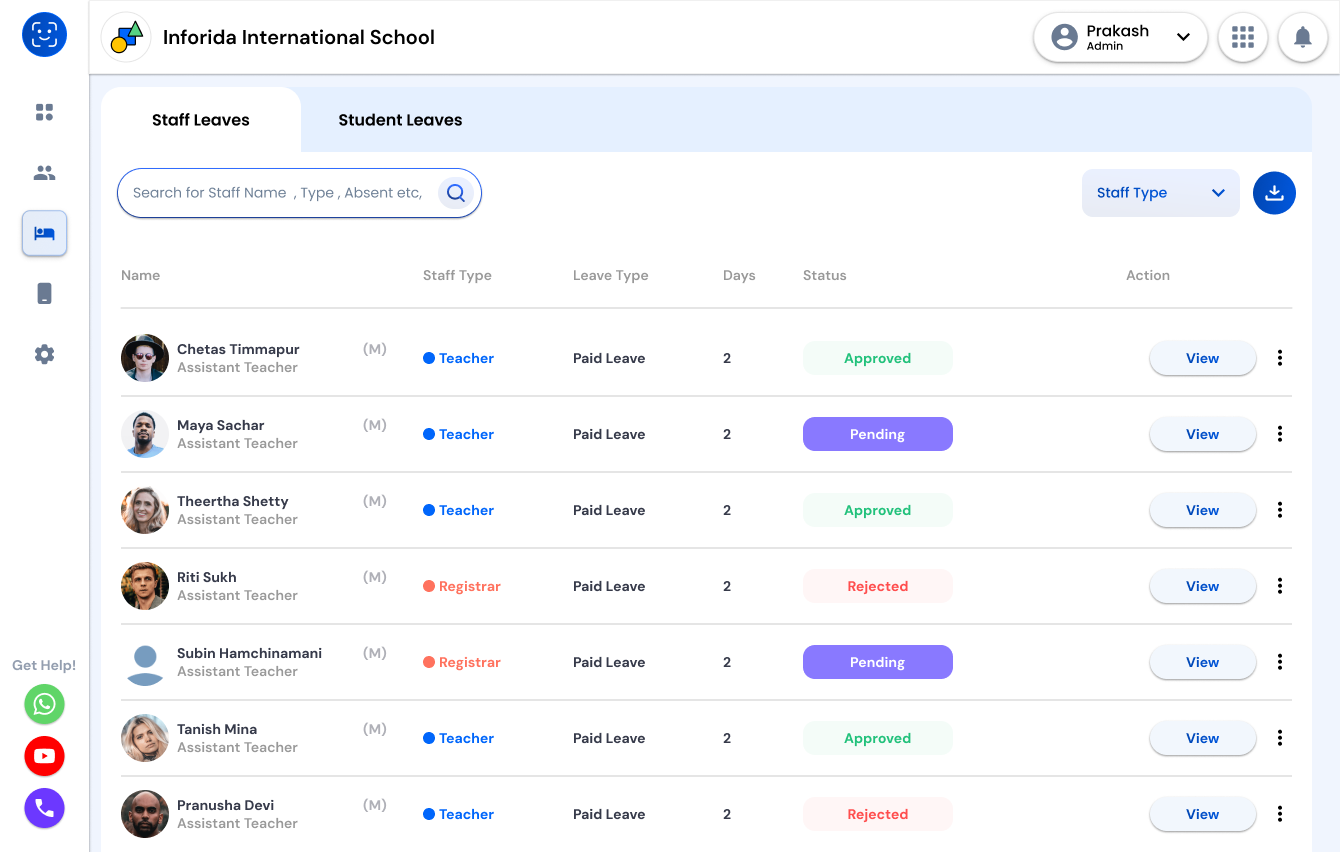Open more options for Chetas Timmapur
This screenshot has height=852, width=1340.
pyautogui.click(x=1279, y=358)
